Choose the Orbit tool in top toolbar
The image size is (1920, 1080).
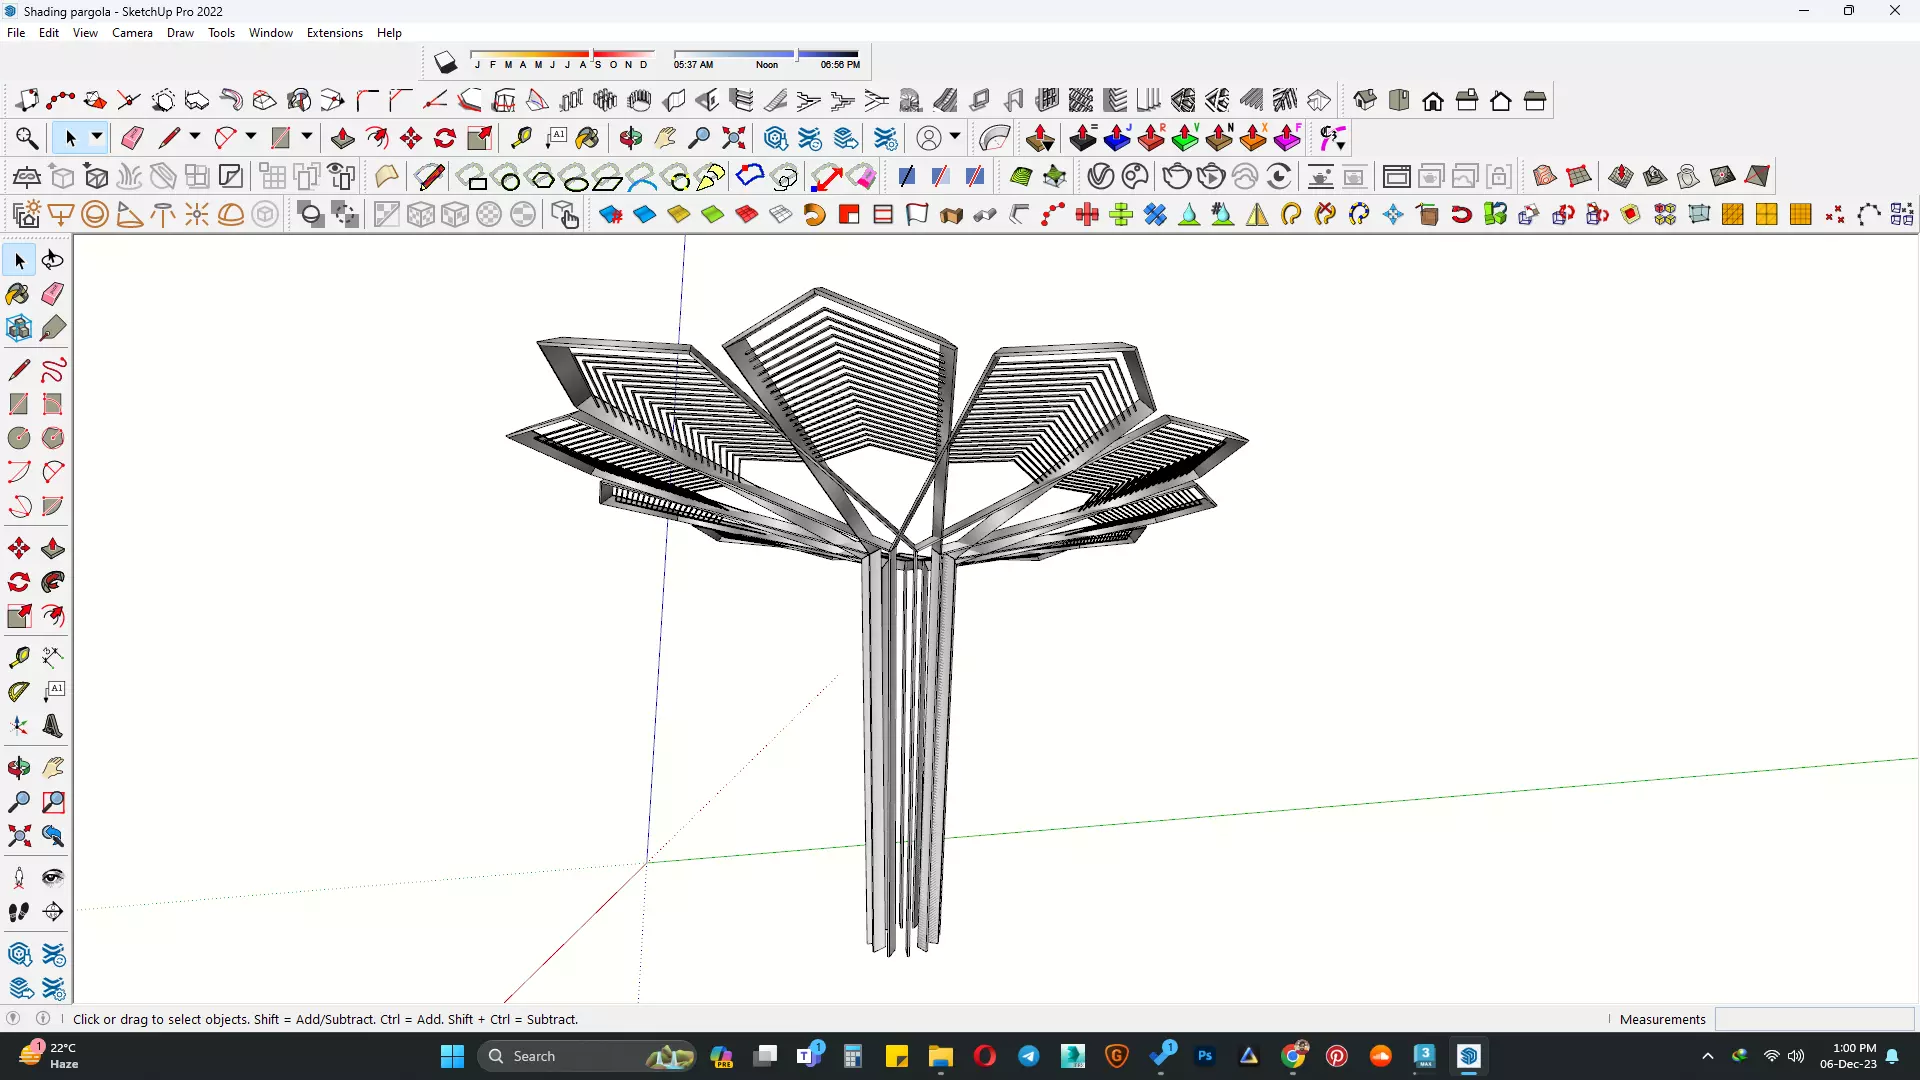(x=630, y=138)
